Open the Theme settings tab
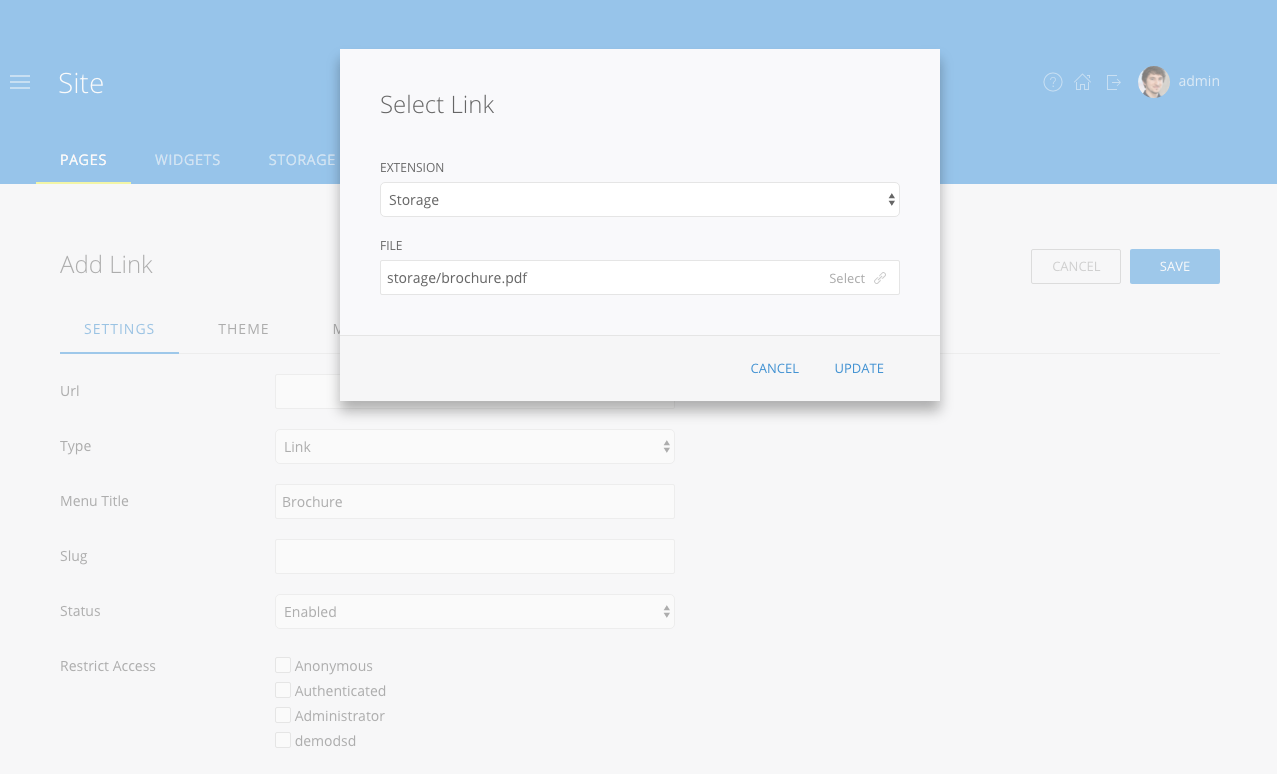This screenshot has height=774, width=1277. [x=243, y=329]
